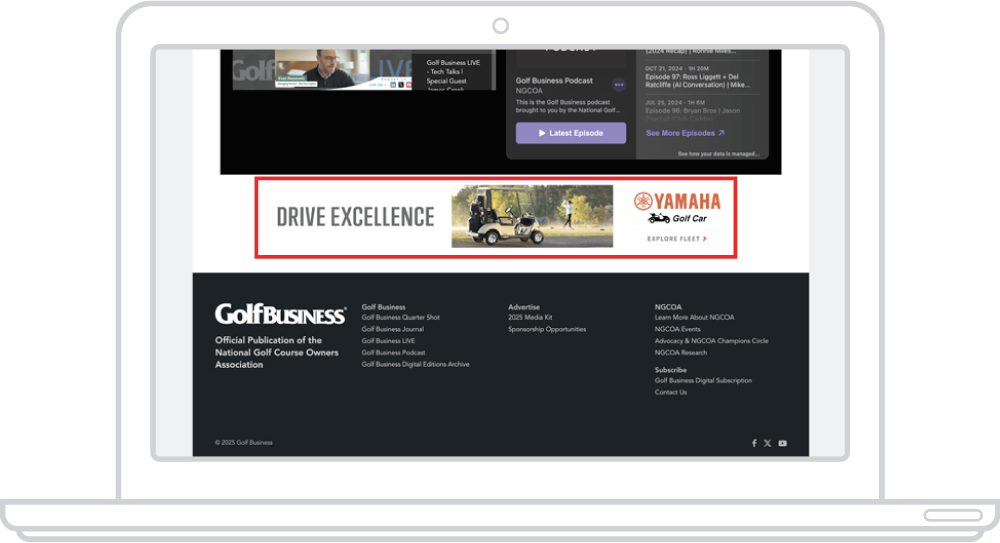The image size is (1000, 543).
Task: Click the podcast three-dots options icon
Action: pyautogui.click(x=619, y=84)
